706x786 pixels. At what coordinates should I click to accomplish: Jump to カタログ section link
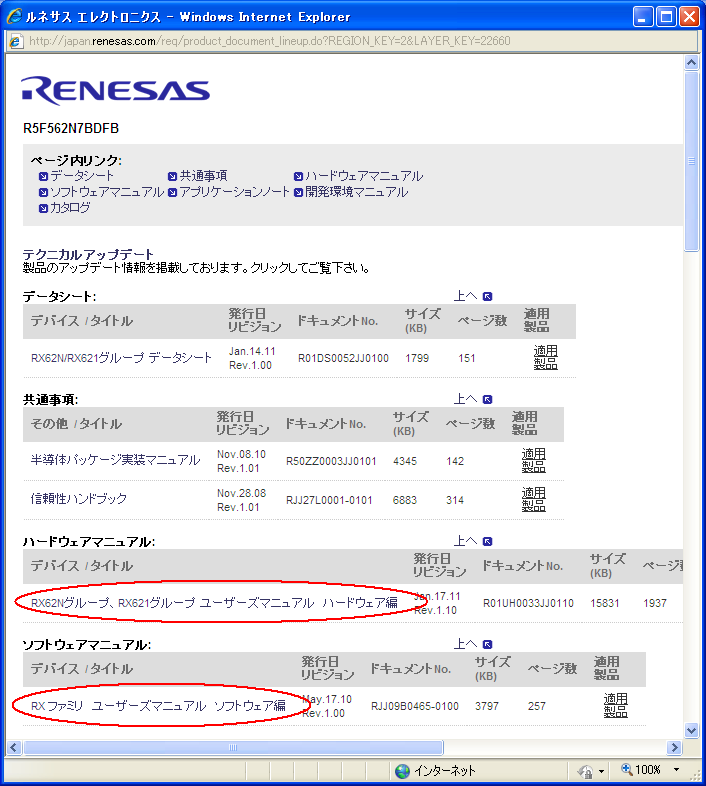tap(70, 208)
